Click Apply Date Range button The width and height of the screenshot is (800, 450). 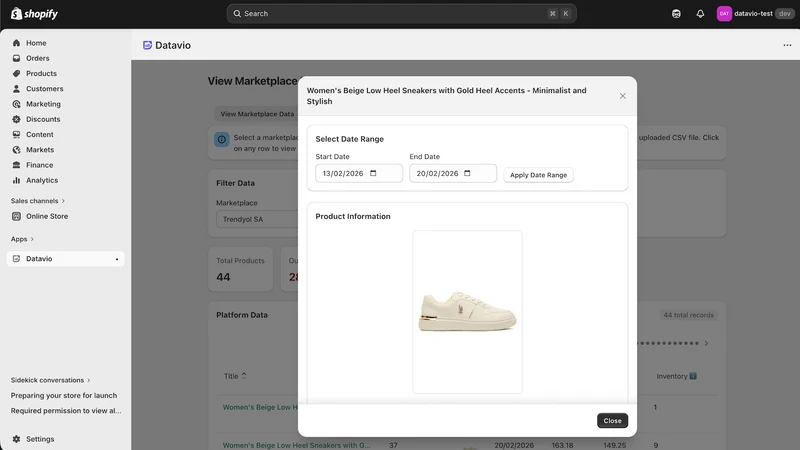(x=538, y=175)
